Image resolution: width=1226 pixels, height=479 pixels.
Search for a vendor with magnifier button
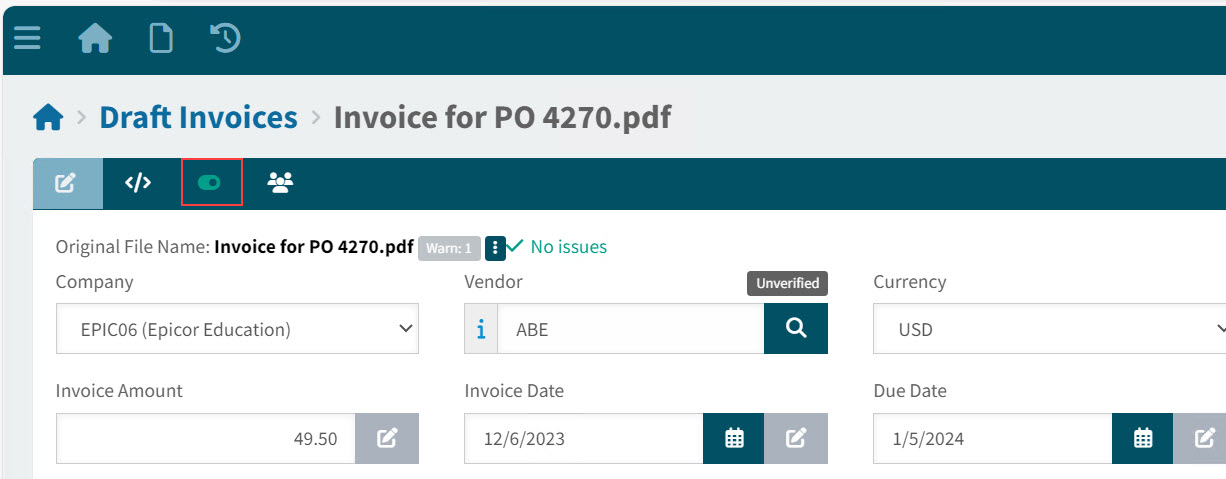(x=796, y=329)
